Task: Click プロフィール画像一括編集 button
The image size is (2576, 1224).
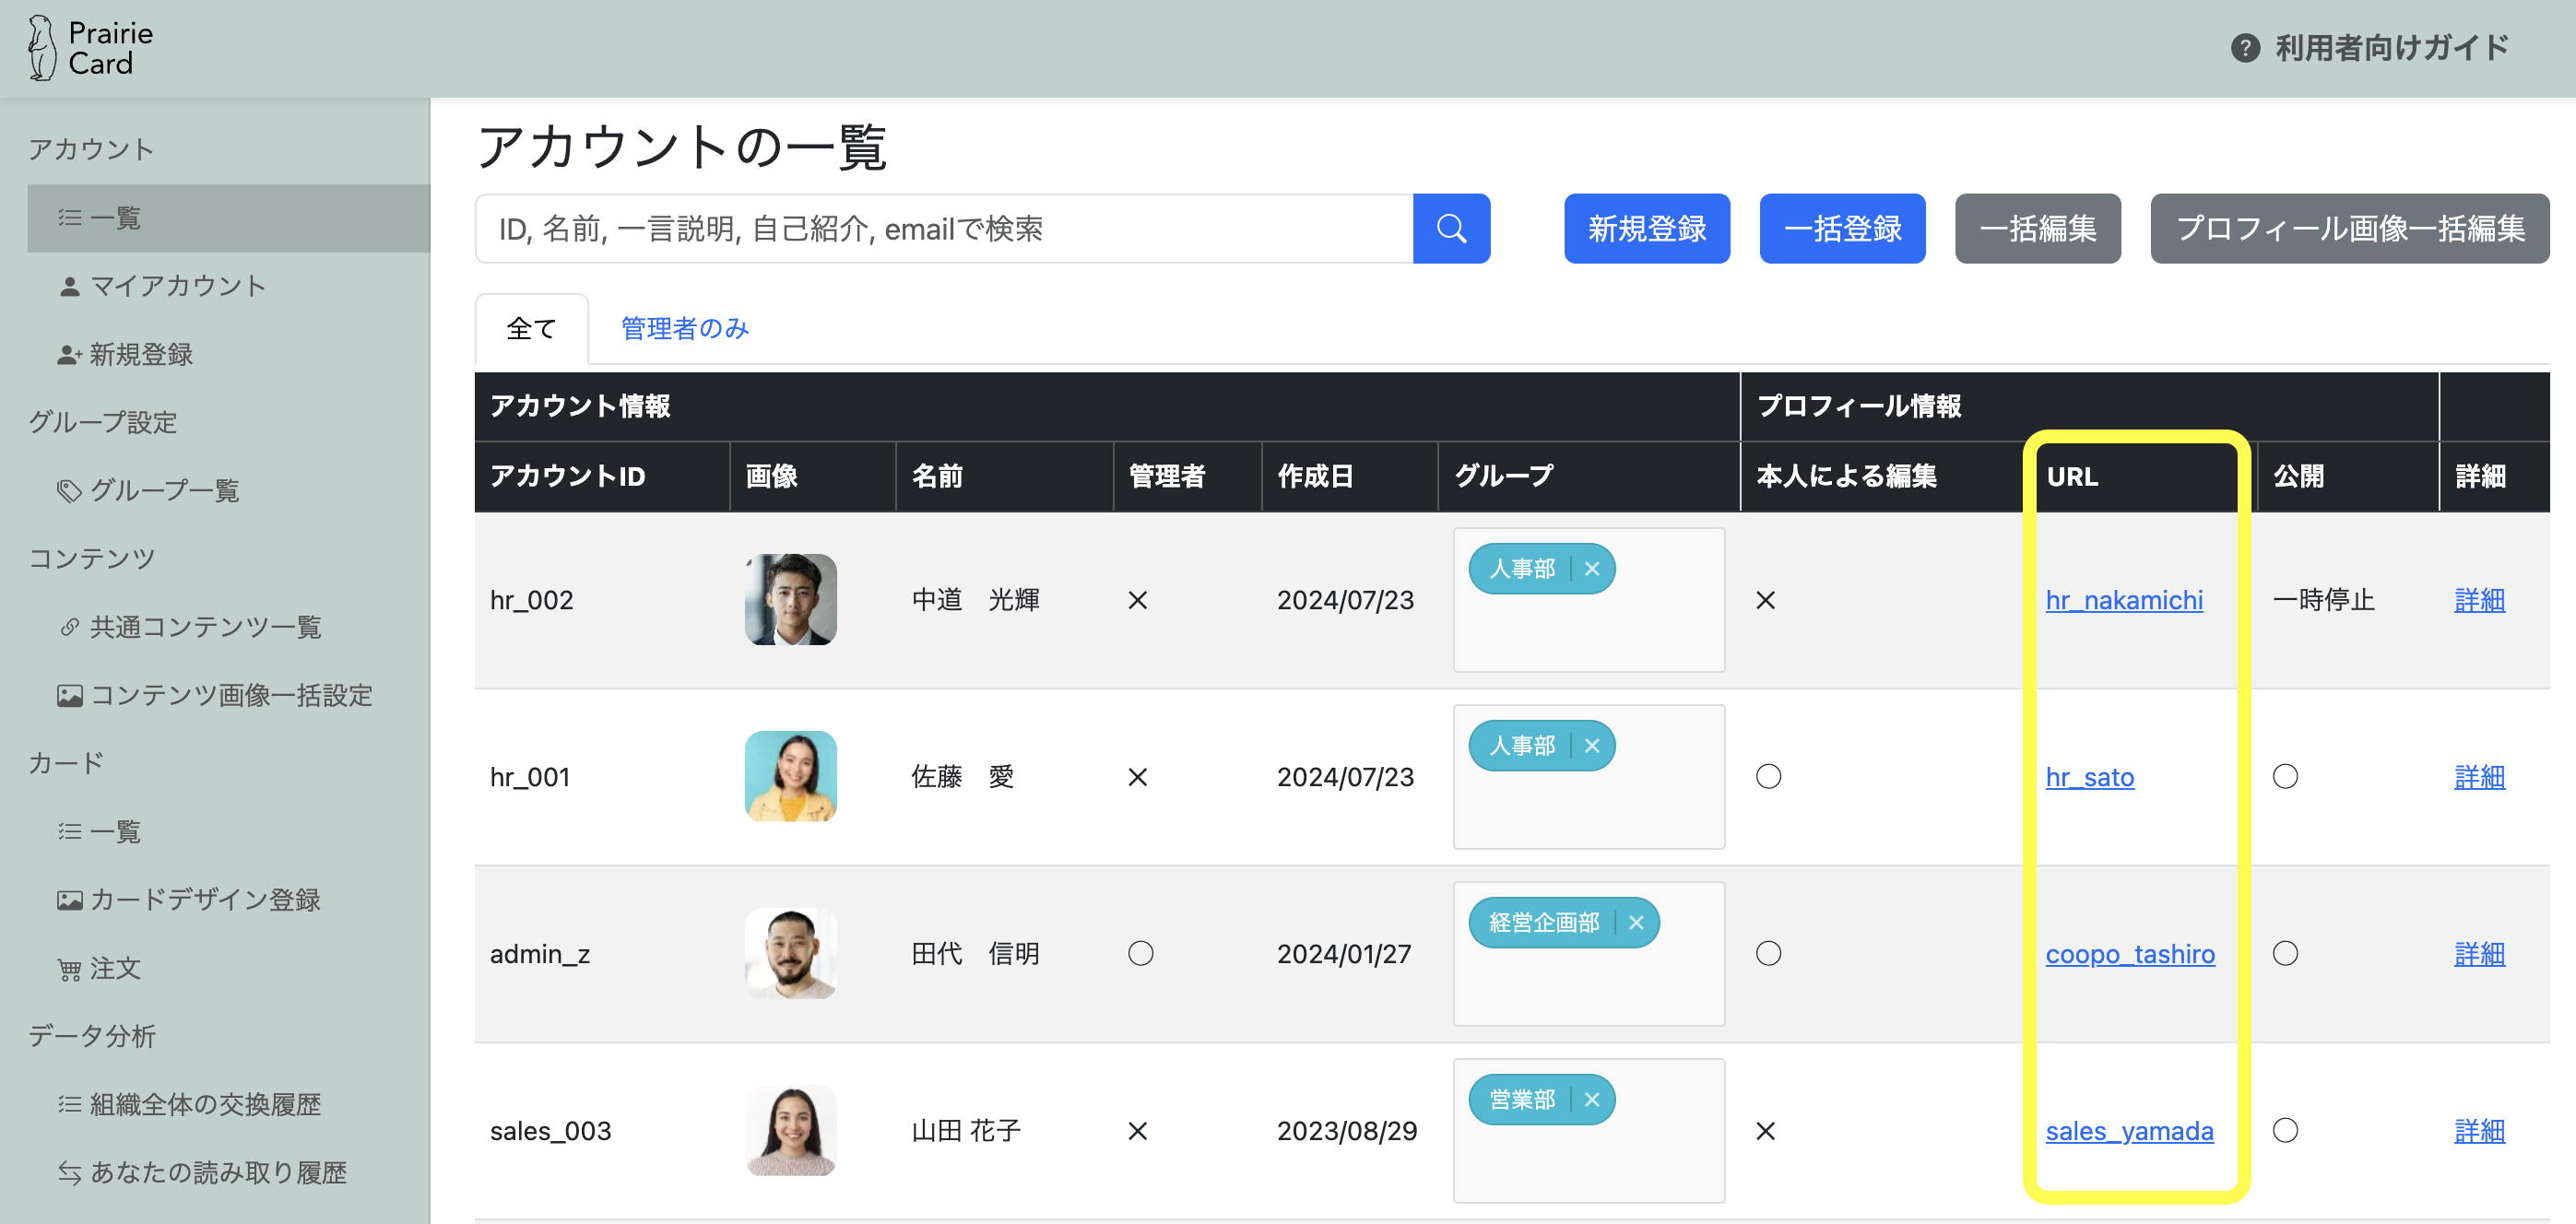Action: click(x=2349, y=229)
